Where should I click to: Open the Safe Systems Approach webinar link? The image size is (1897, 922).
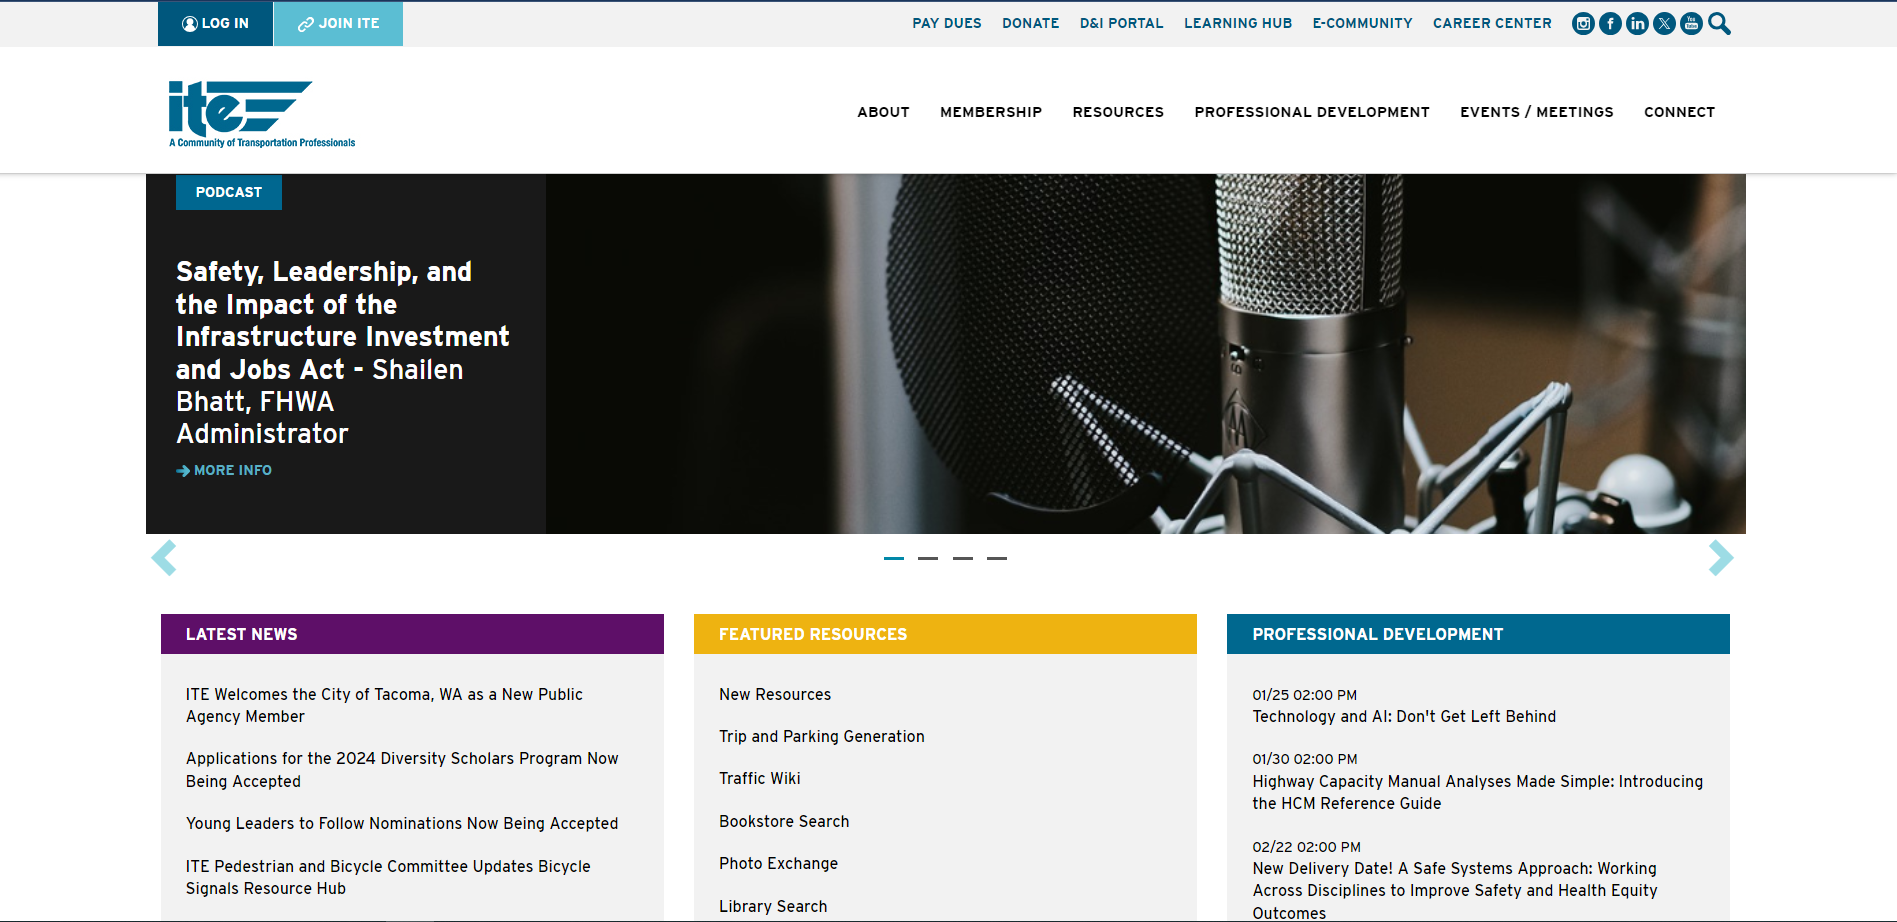point(1455,890)
